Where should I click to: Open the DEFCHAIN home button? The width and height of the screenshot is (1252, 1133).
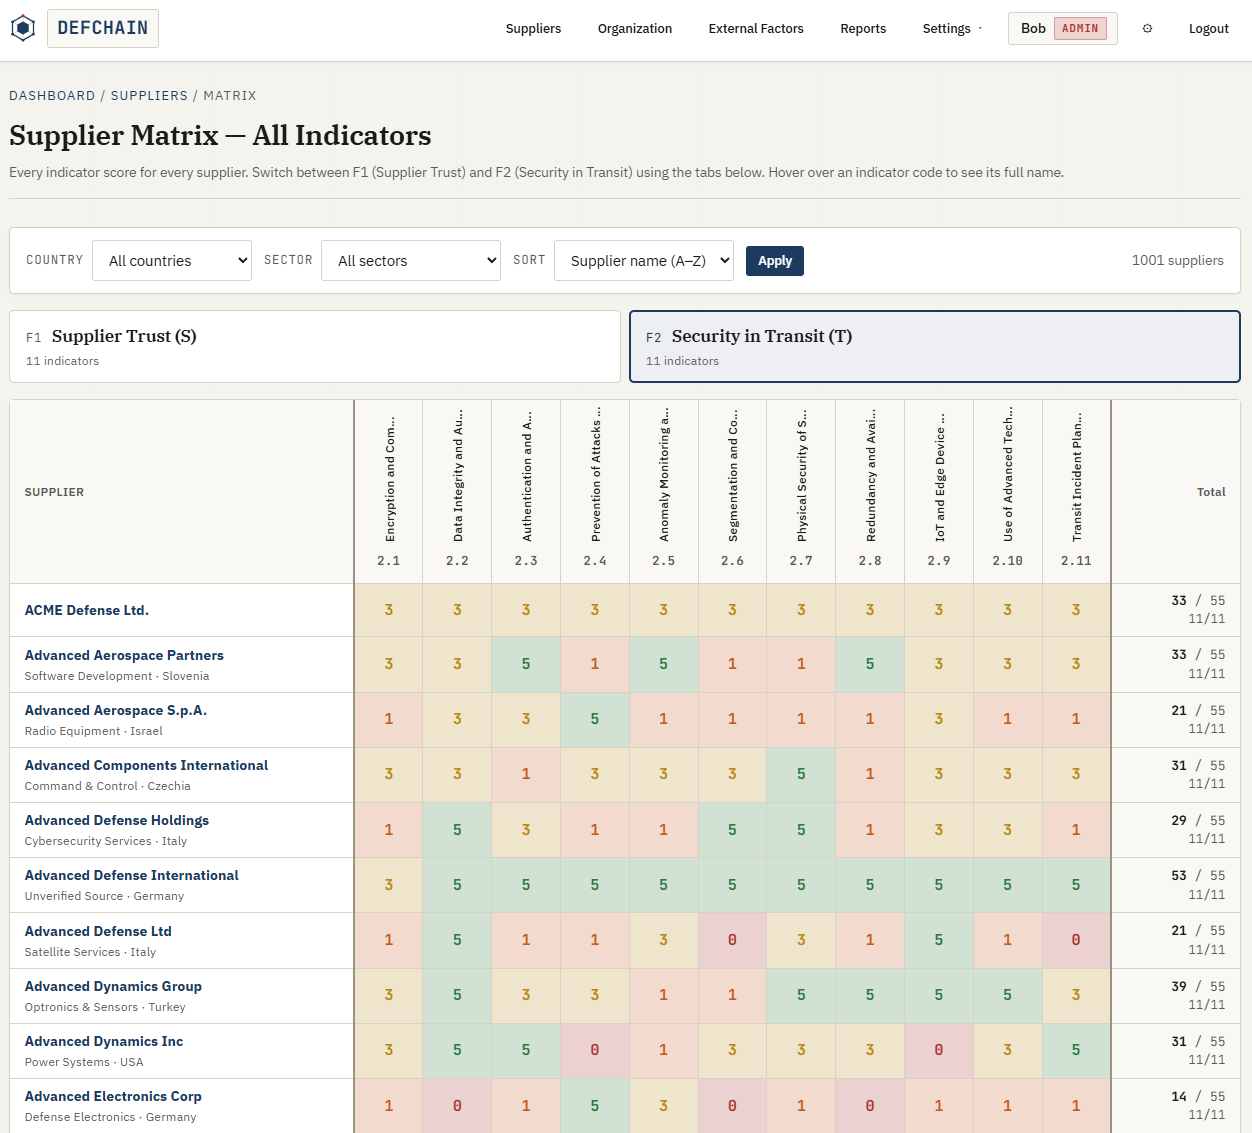click(103, 28)
